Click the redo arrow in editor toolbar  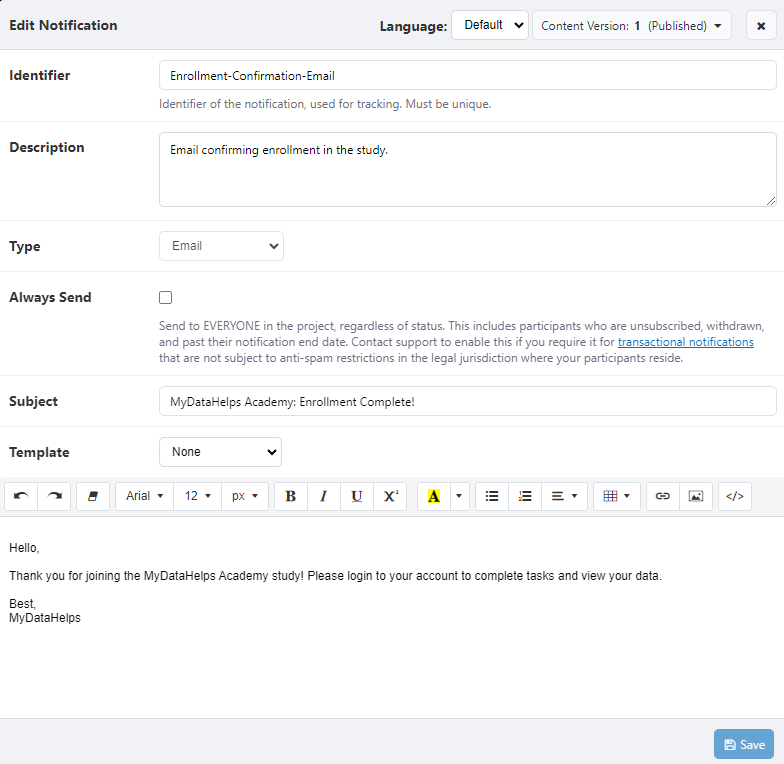pyautogui.click(x=54, y=496)
